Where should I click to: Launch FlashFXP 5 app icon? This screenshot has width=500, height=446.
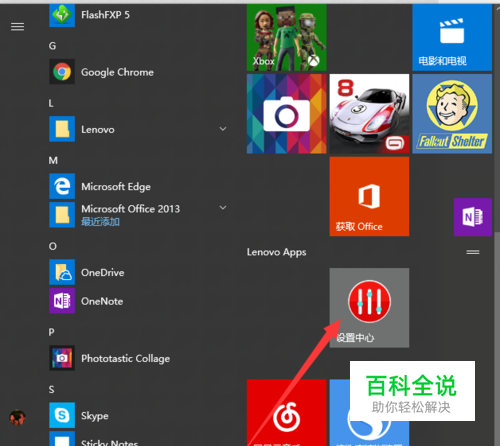62,15
